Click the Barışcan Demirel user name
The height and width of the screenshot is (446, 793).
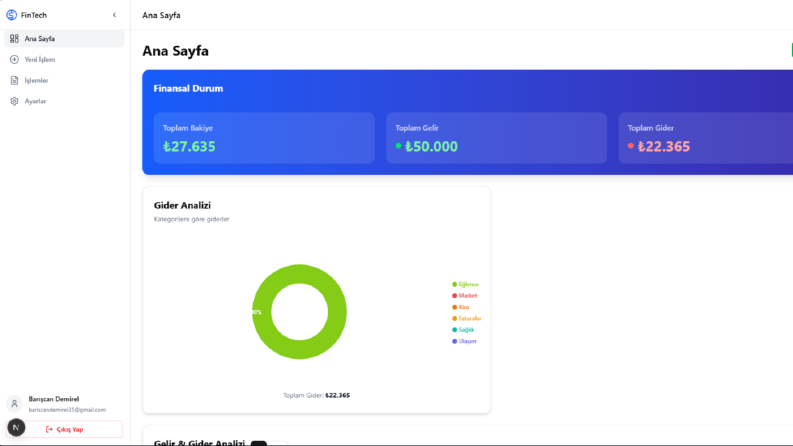tap(54, 399)
